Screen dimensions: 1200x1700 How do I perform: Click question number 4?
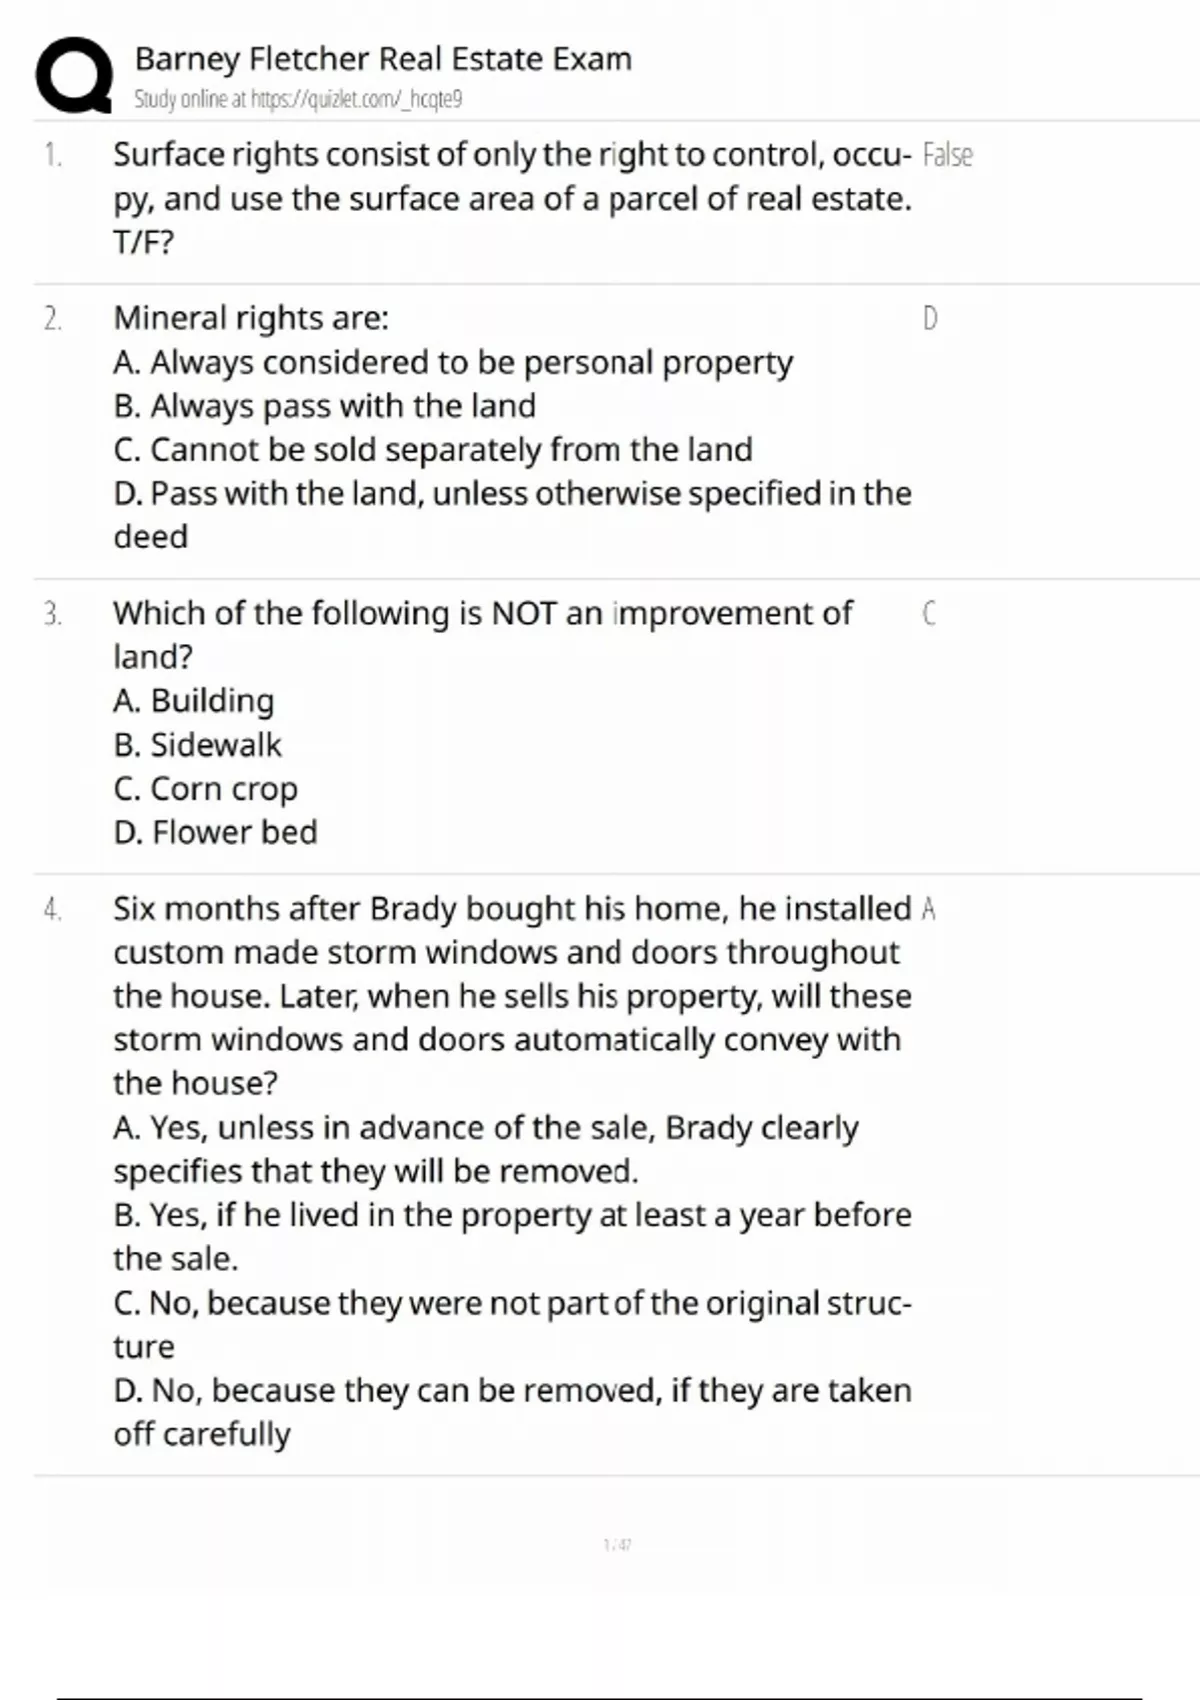(x=52, y=909)
